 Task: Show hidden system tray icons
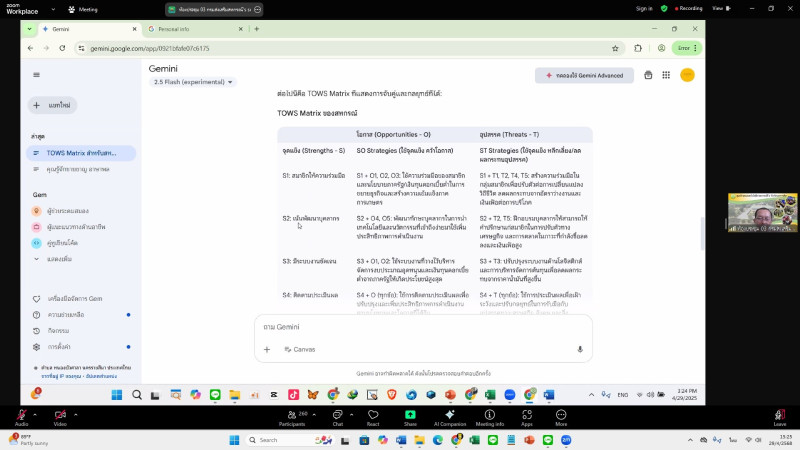point(690,440)
